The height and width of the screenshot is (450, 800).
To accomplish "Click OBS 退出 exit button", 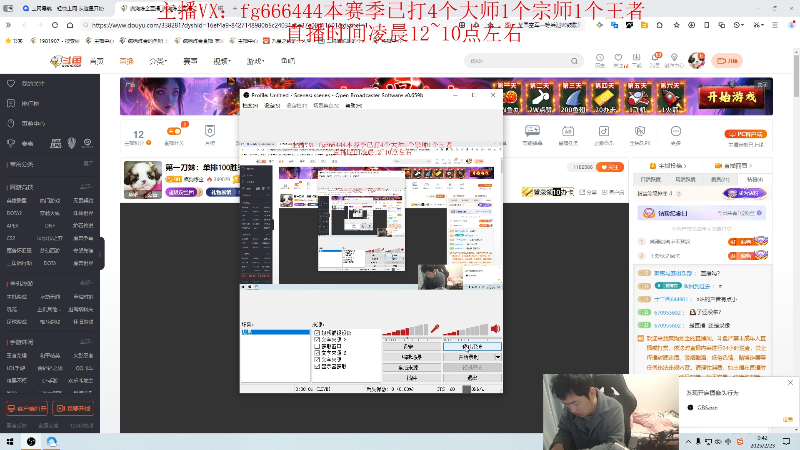I will (472, 378).
